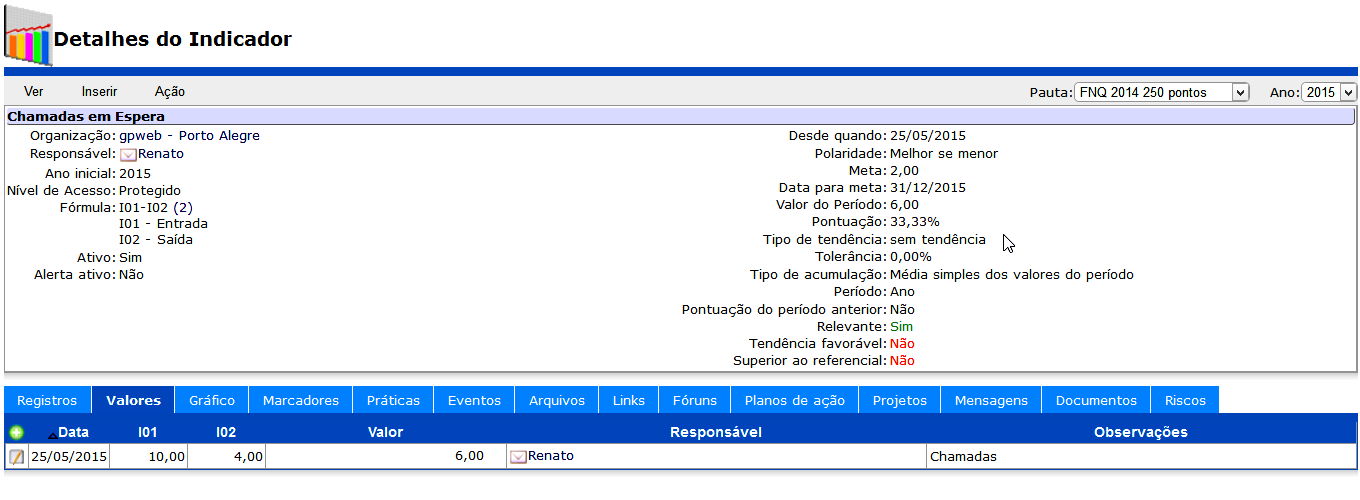
Task: Open the Marcadores tab
Action: tap(301, 400)
